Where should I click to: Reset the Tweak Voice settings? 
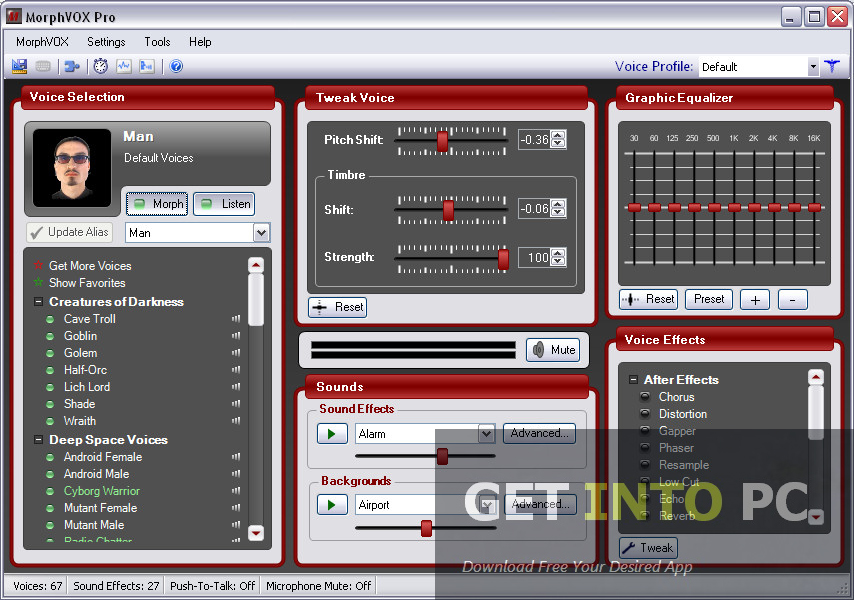338,307
